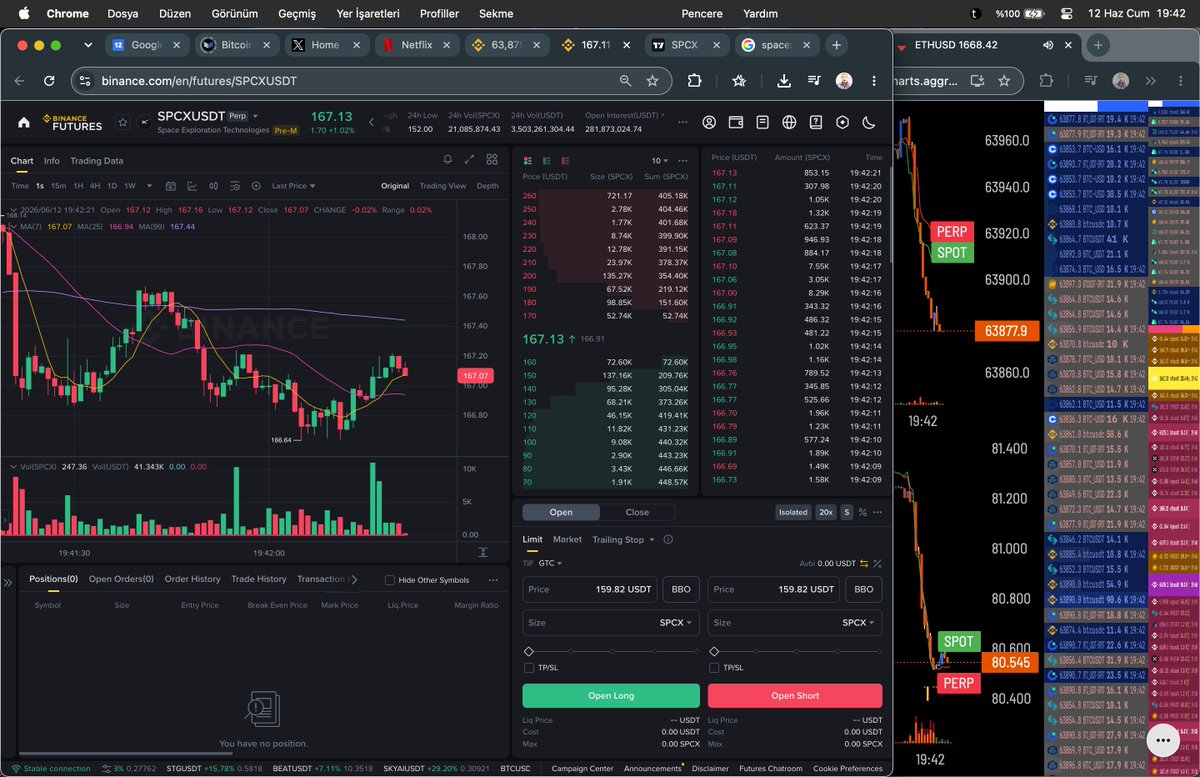Open short Size unit SPCX dropdown

[858, 622]
